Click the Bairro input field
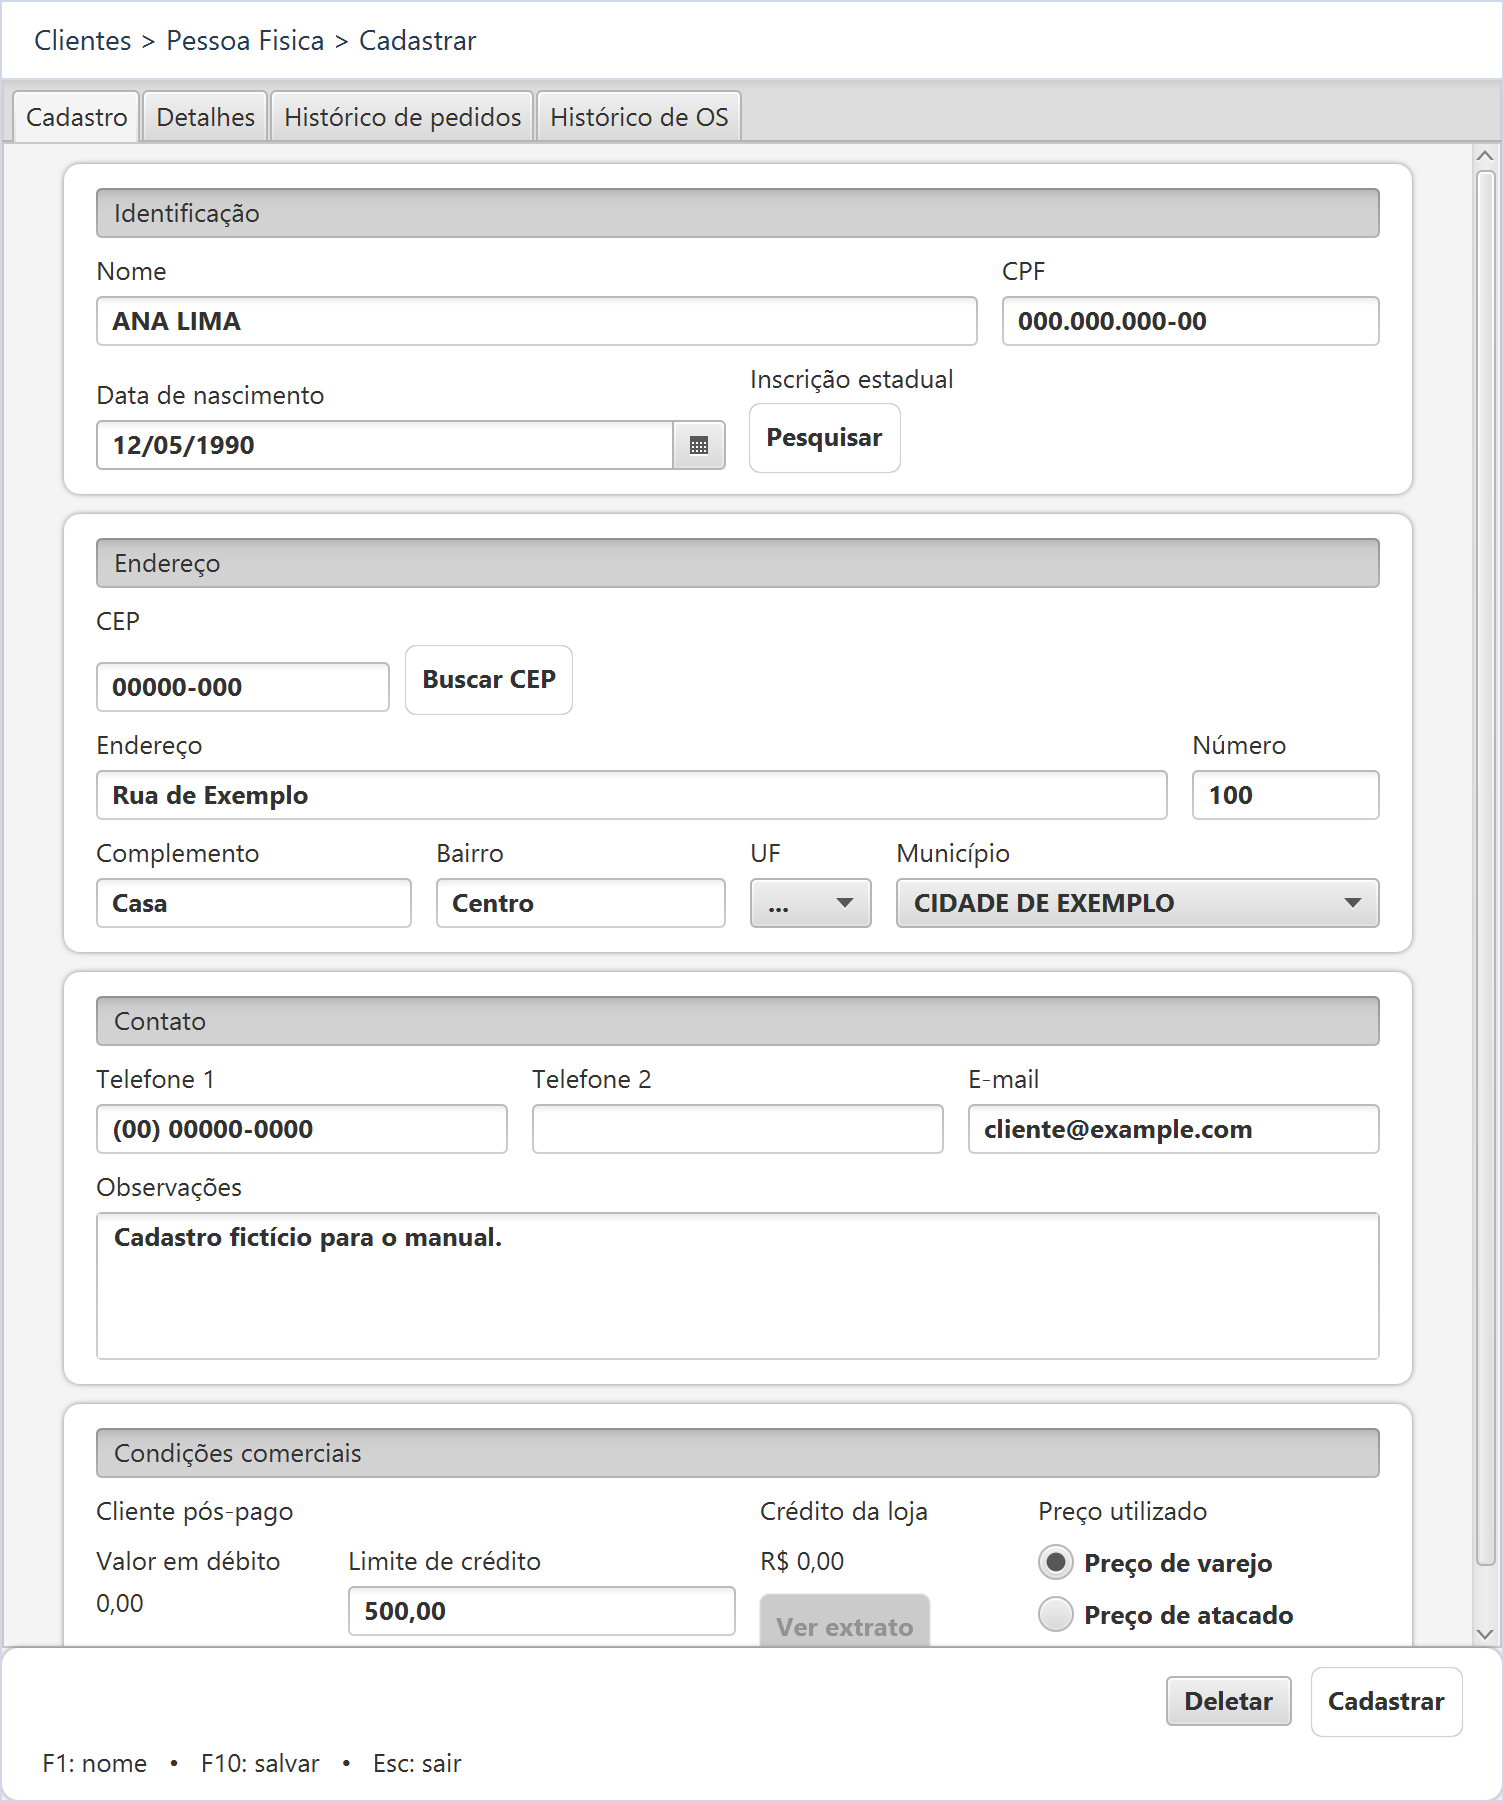 click(581, 903)
